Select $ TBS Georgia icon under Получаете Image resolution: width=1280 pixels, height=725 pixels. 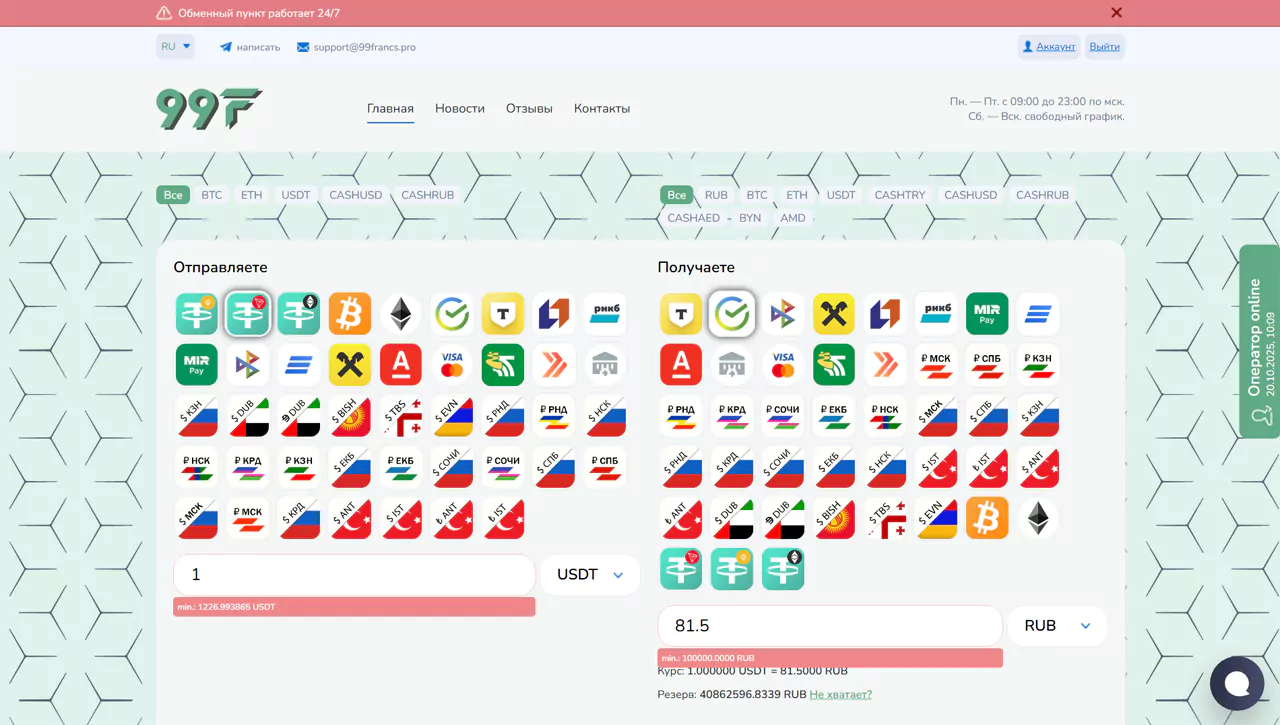885,518
